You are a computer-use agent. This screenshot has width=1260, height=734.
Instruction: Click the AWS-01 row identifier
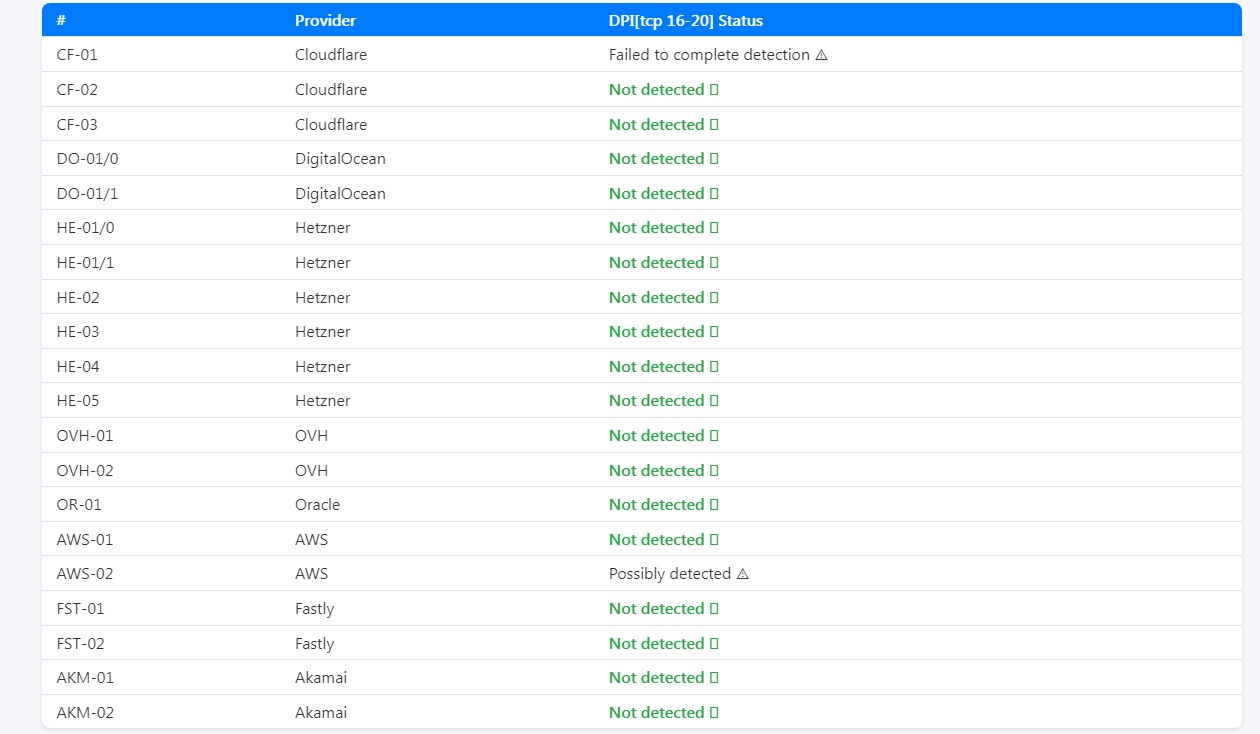85,540
